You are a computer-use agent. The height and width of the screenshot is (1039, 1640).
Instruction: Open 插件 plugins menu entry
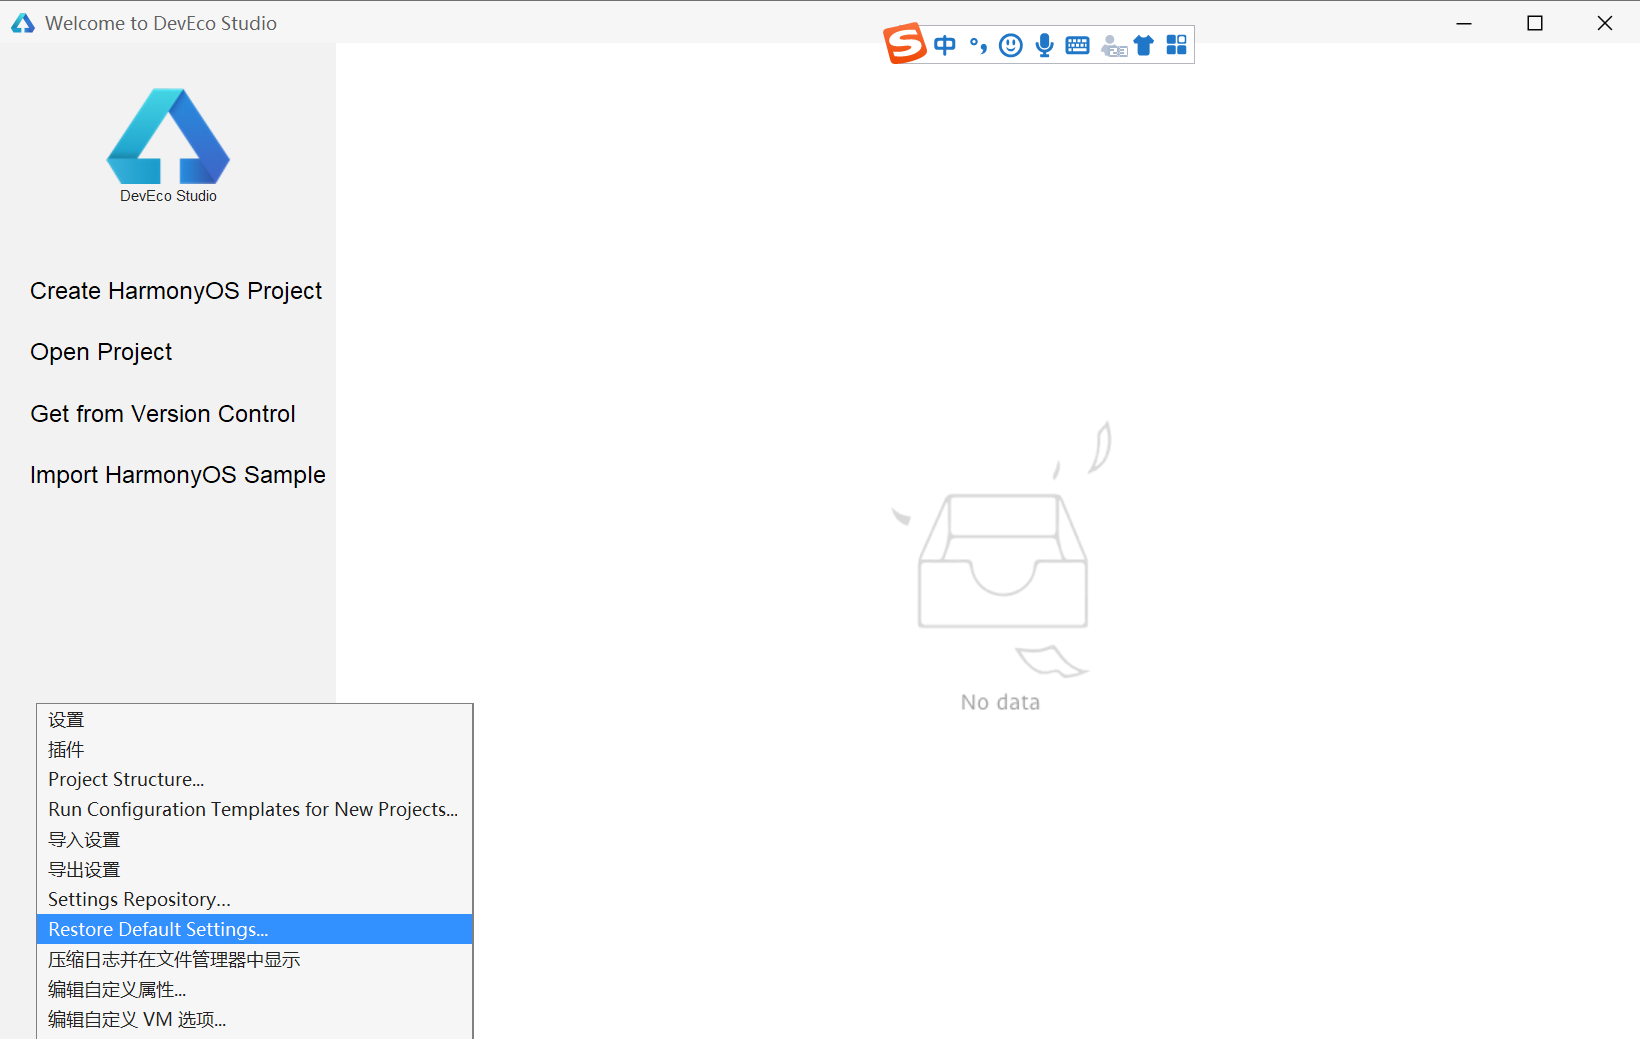(x=254, y=750)
